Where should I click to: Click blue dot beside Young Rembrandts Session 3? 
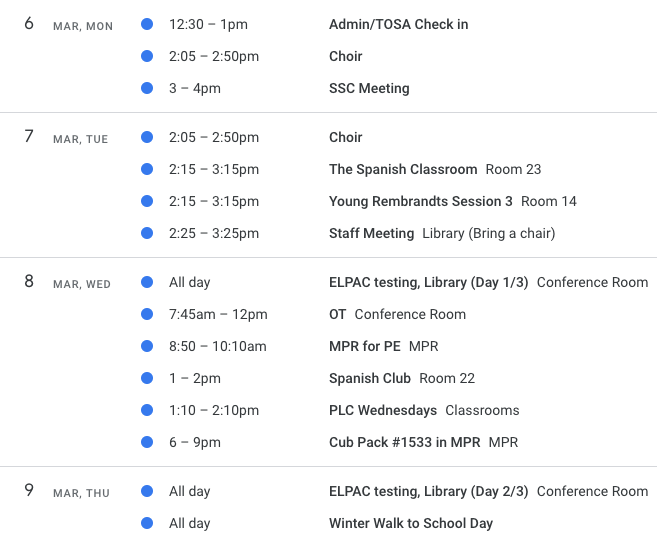coord(147,201)
